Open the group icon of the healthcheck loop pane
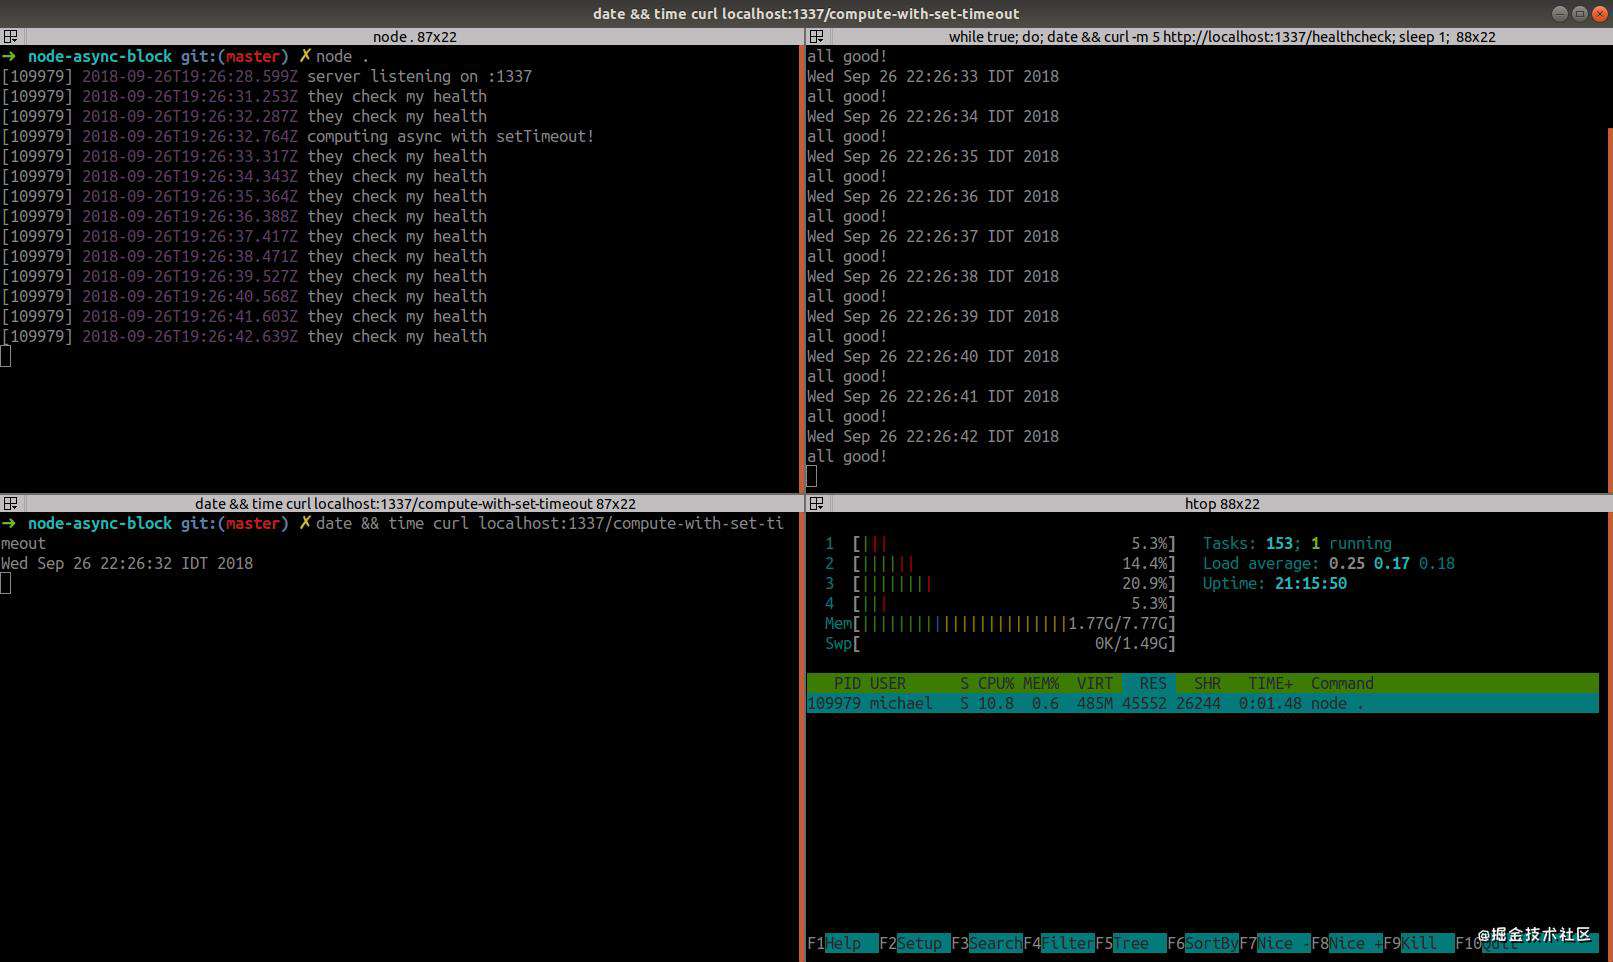Viewport: 1613px width, 962px height. pyautogui.click(x=816, y=36)
